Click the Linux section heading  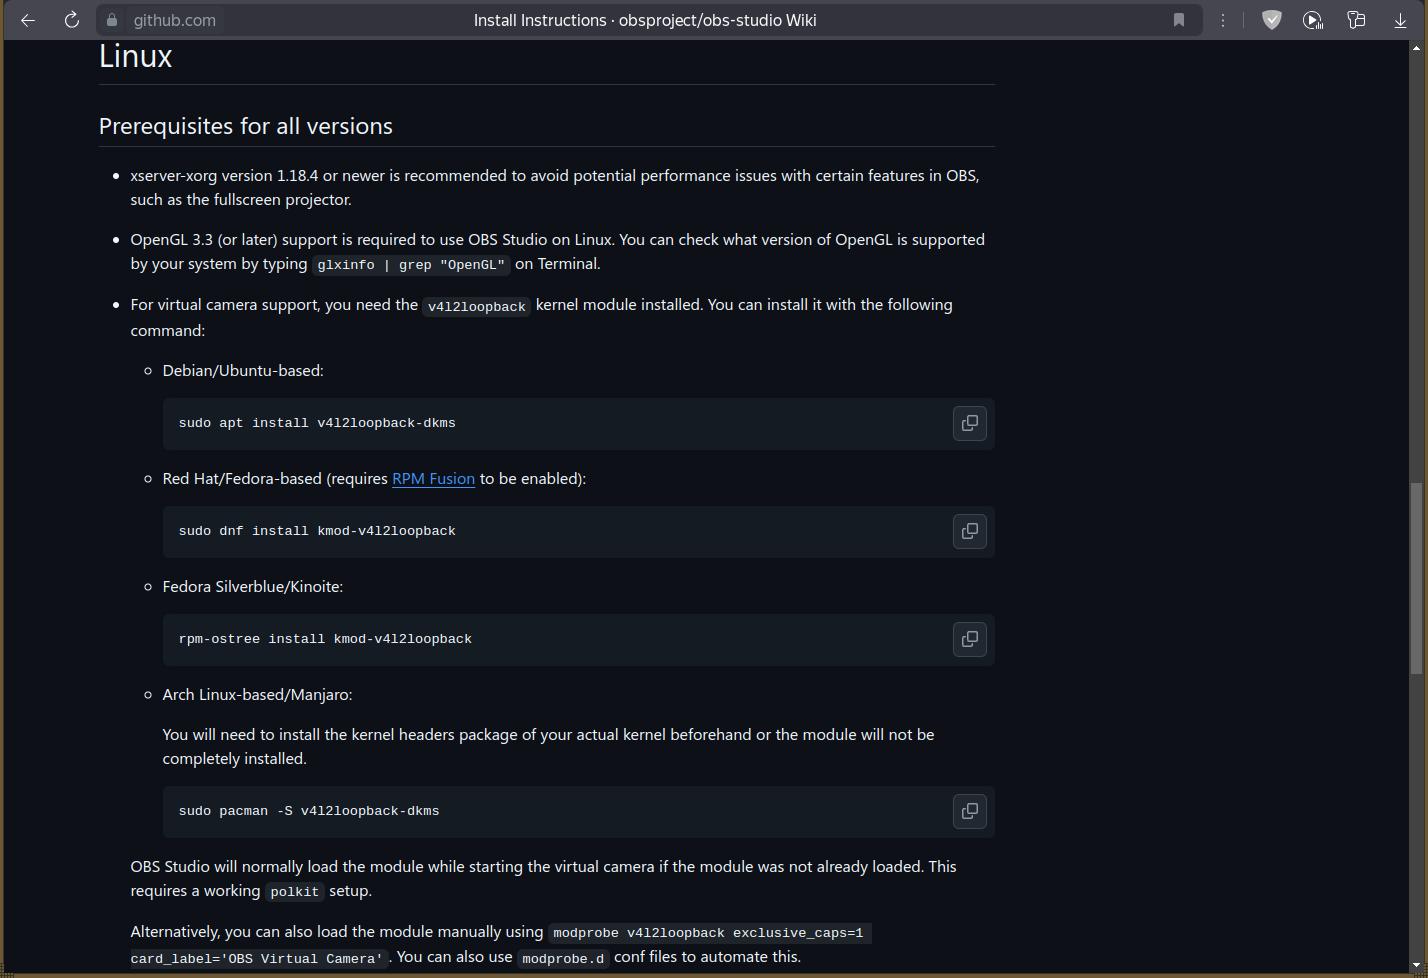coord(136,57)
